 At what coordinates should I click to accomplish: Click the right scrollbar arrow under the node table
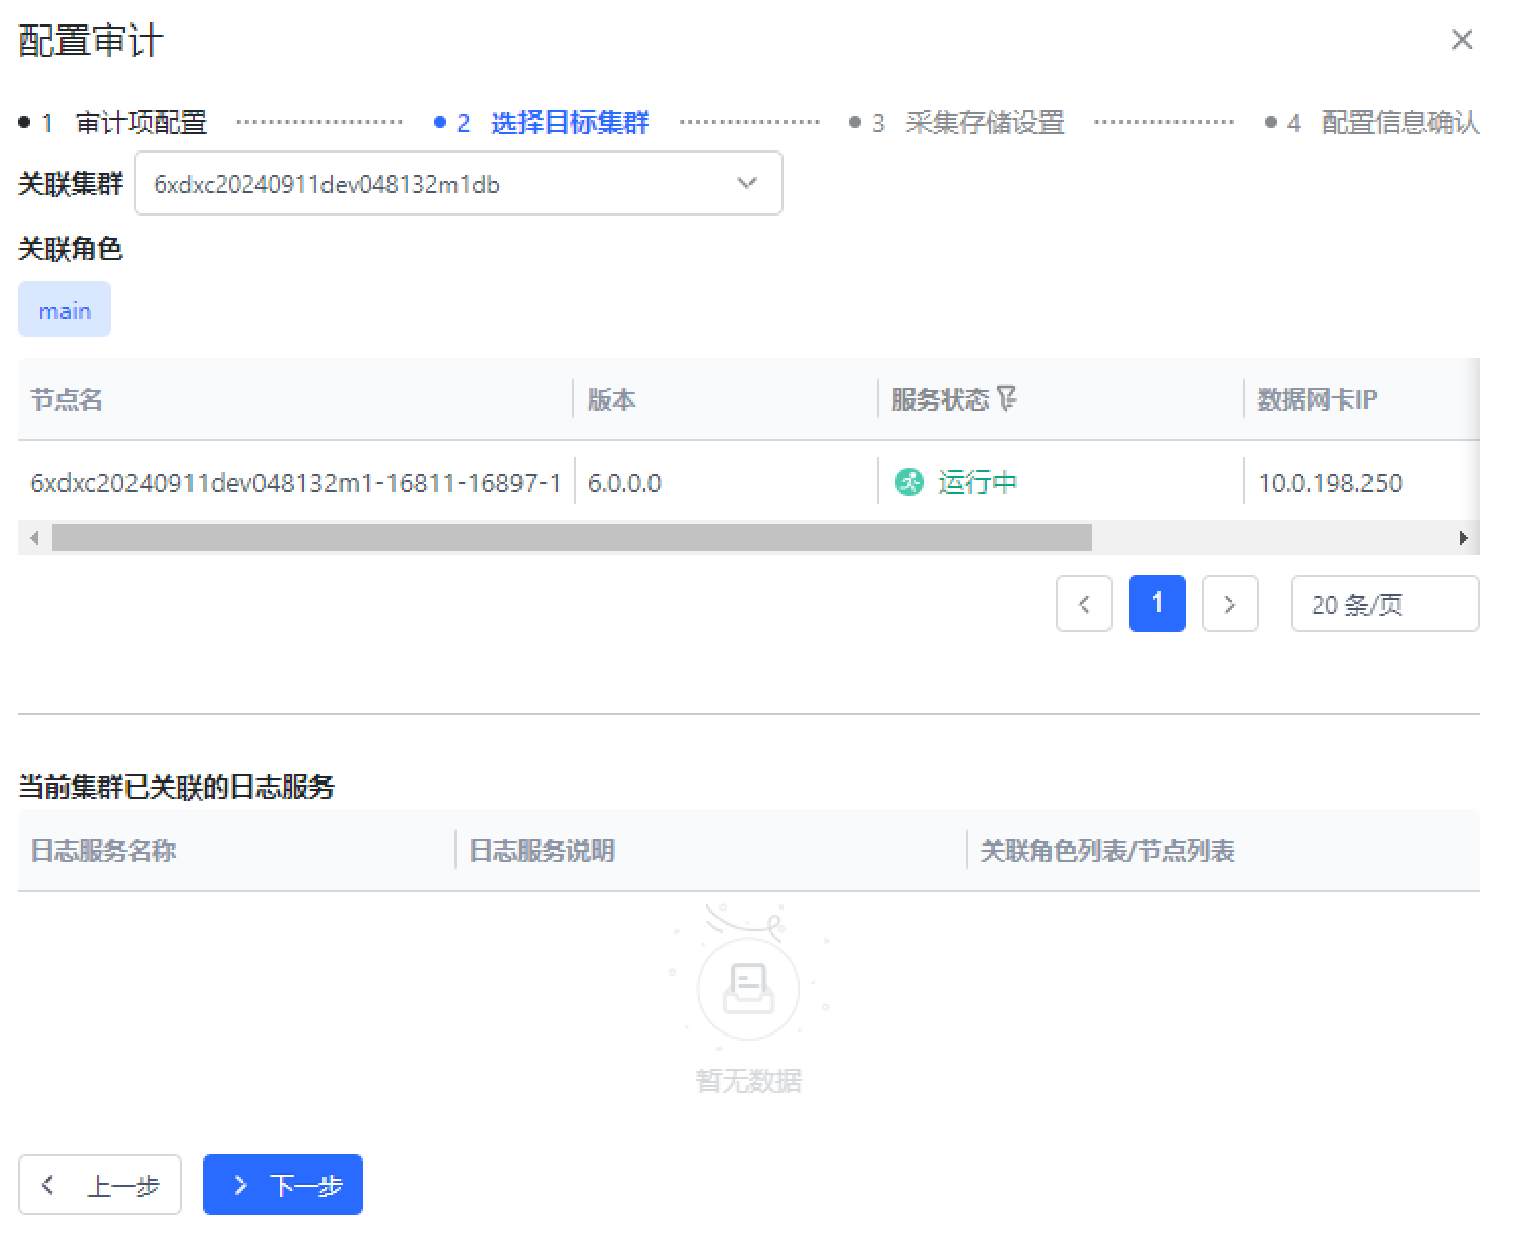click(x=1463, y=538)
